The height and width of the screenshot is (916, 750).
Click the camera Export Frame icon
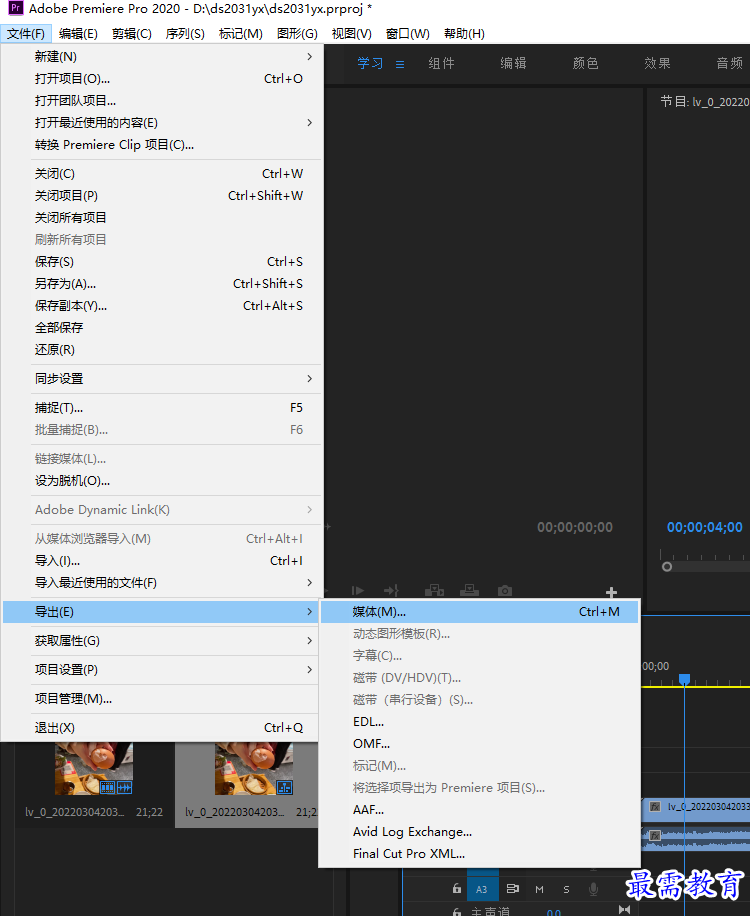click(x=505, y=591)
